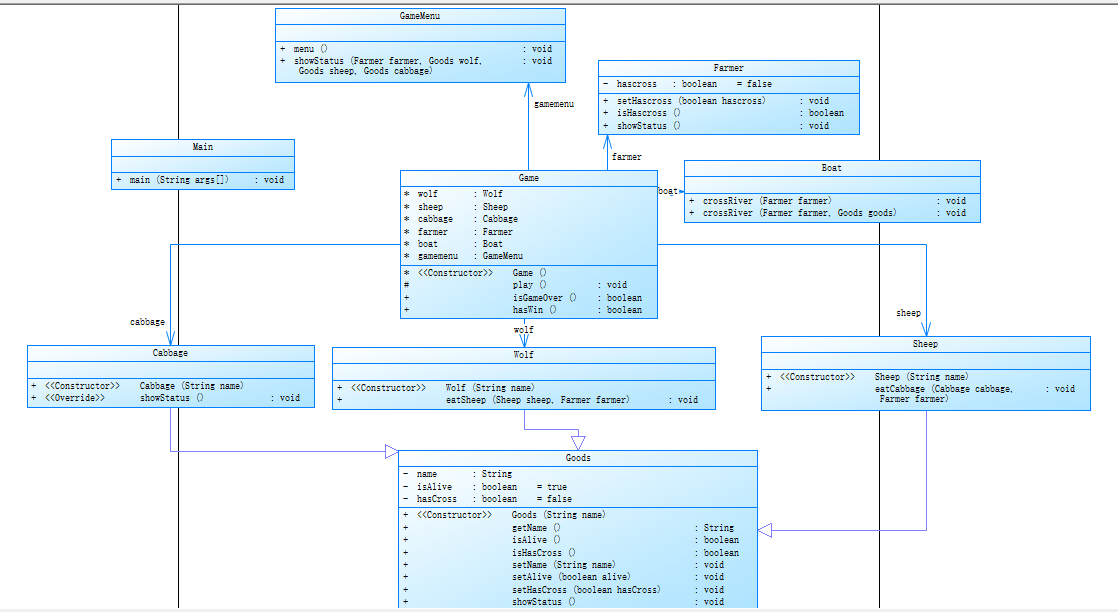Select eatCabbage method in Sheep class

(920, 394)
